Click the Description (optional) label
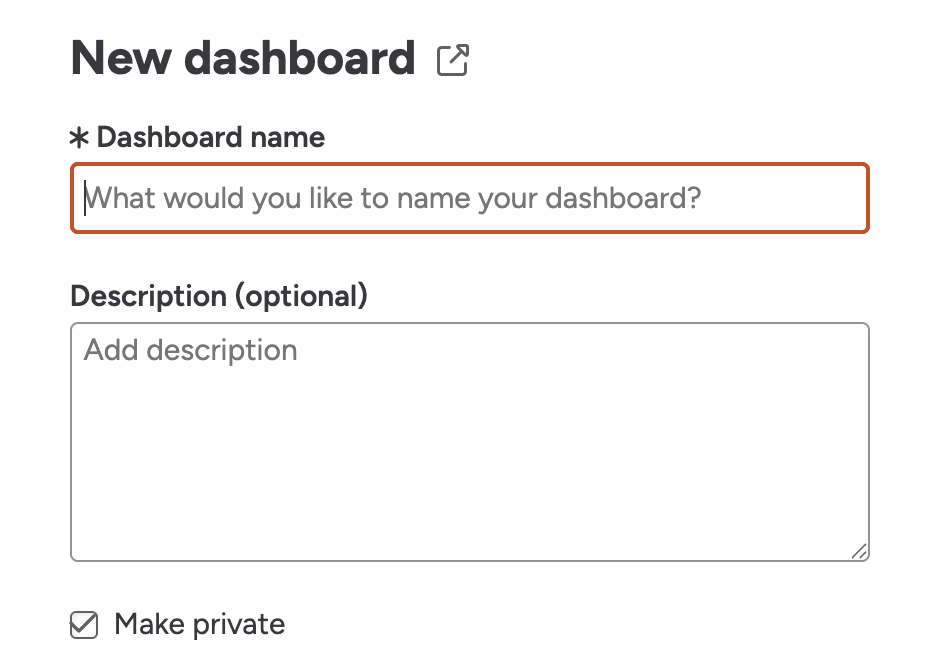Viewport: 950px width, 670px height. click(219, 296)
